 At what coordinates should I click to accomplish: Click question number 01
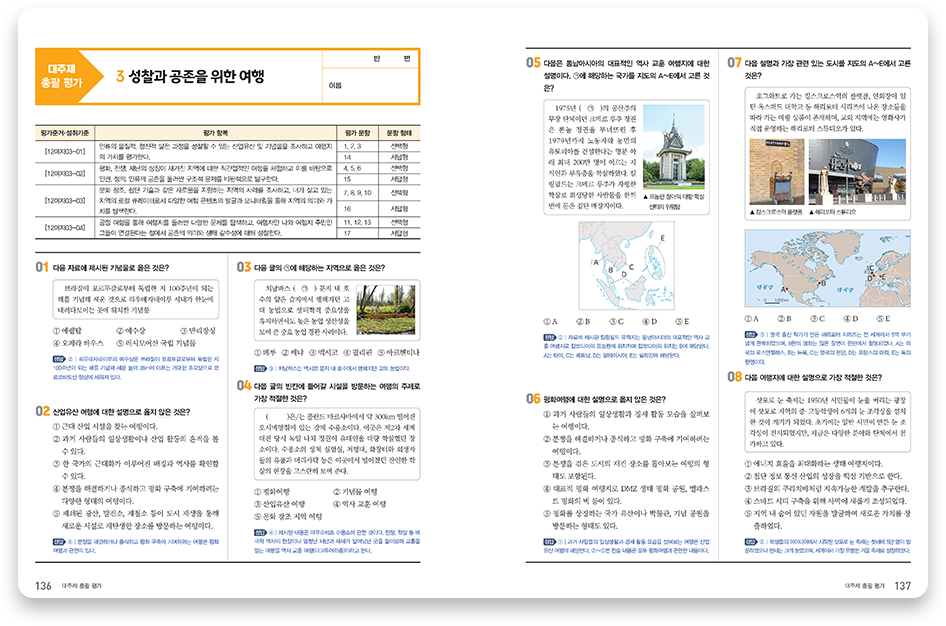point(42,267)
